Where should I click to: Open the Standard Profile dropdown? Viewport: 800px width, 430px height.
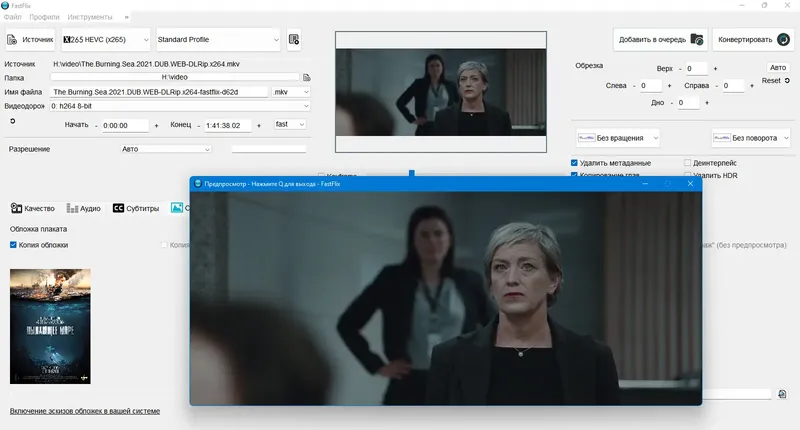(x=218, y=40)
